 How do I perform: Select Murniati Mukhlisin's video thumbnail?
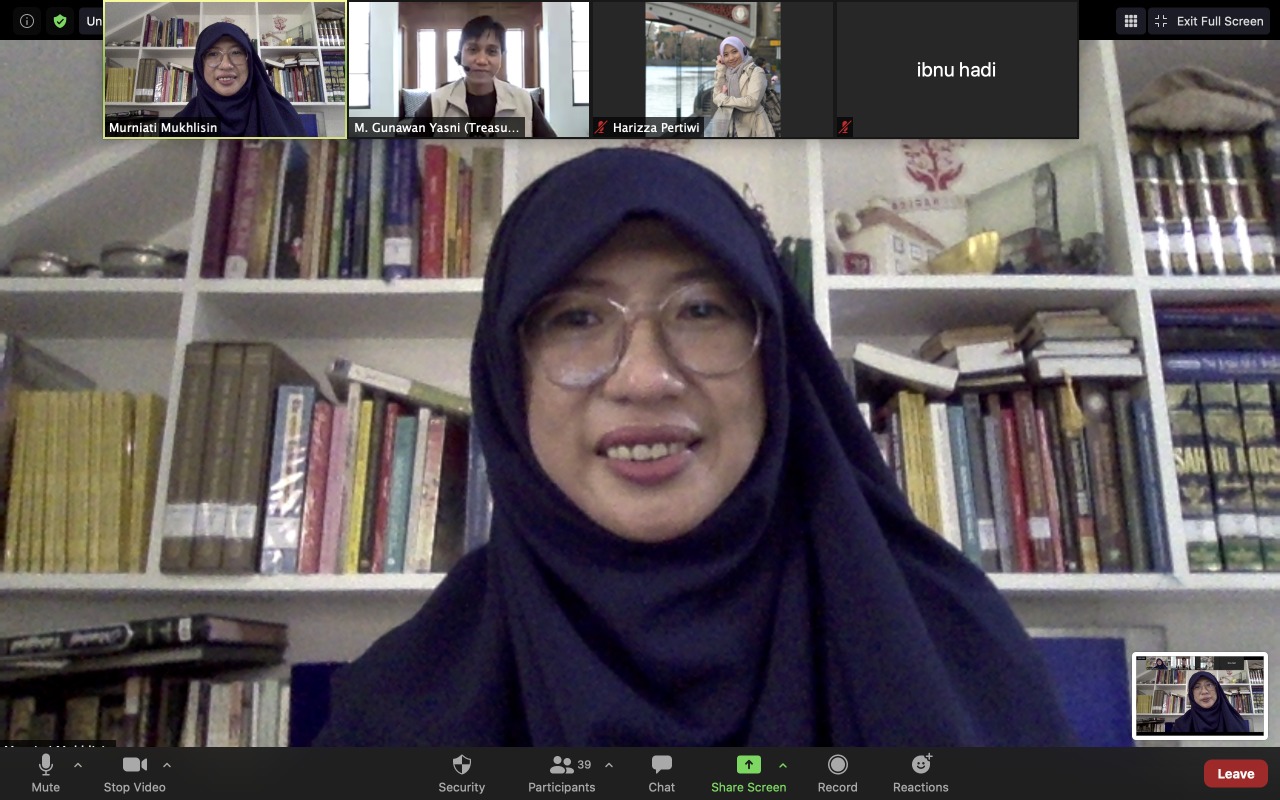point(225,69)
